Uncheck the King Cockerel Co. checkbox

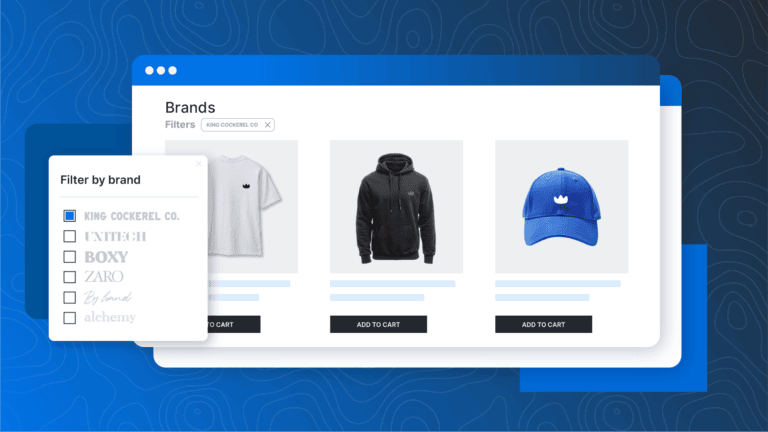pyautogui.click(x=70, y=216)
